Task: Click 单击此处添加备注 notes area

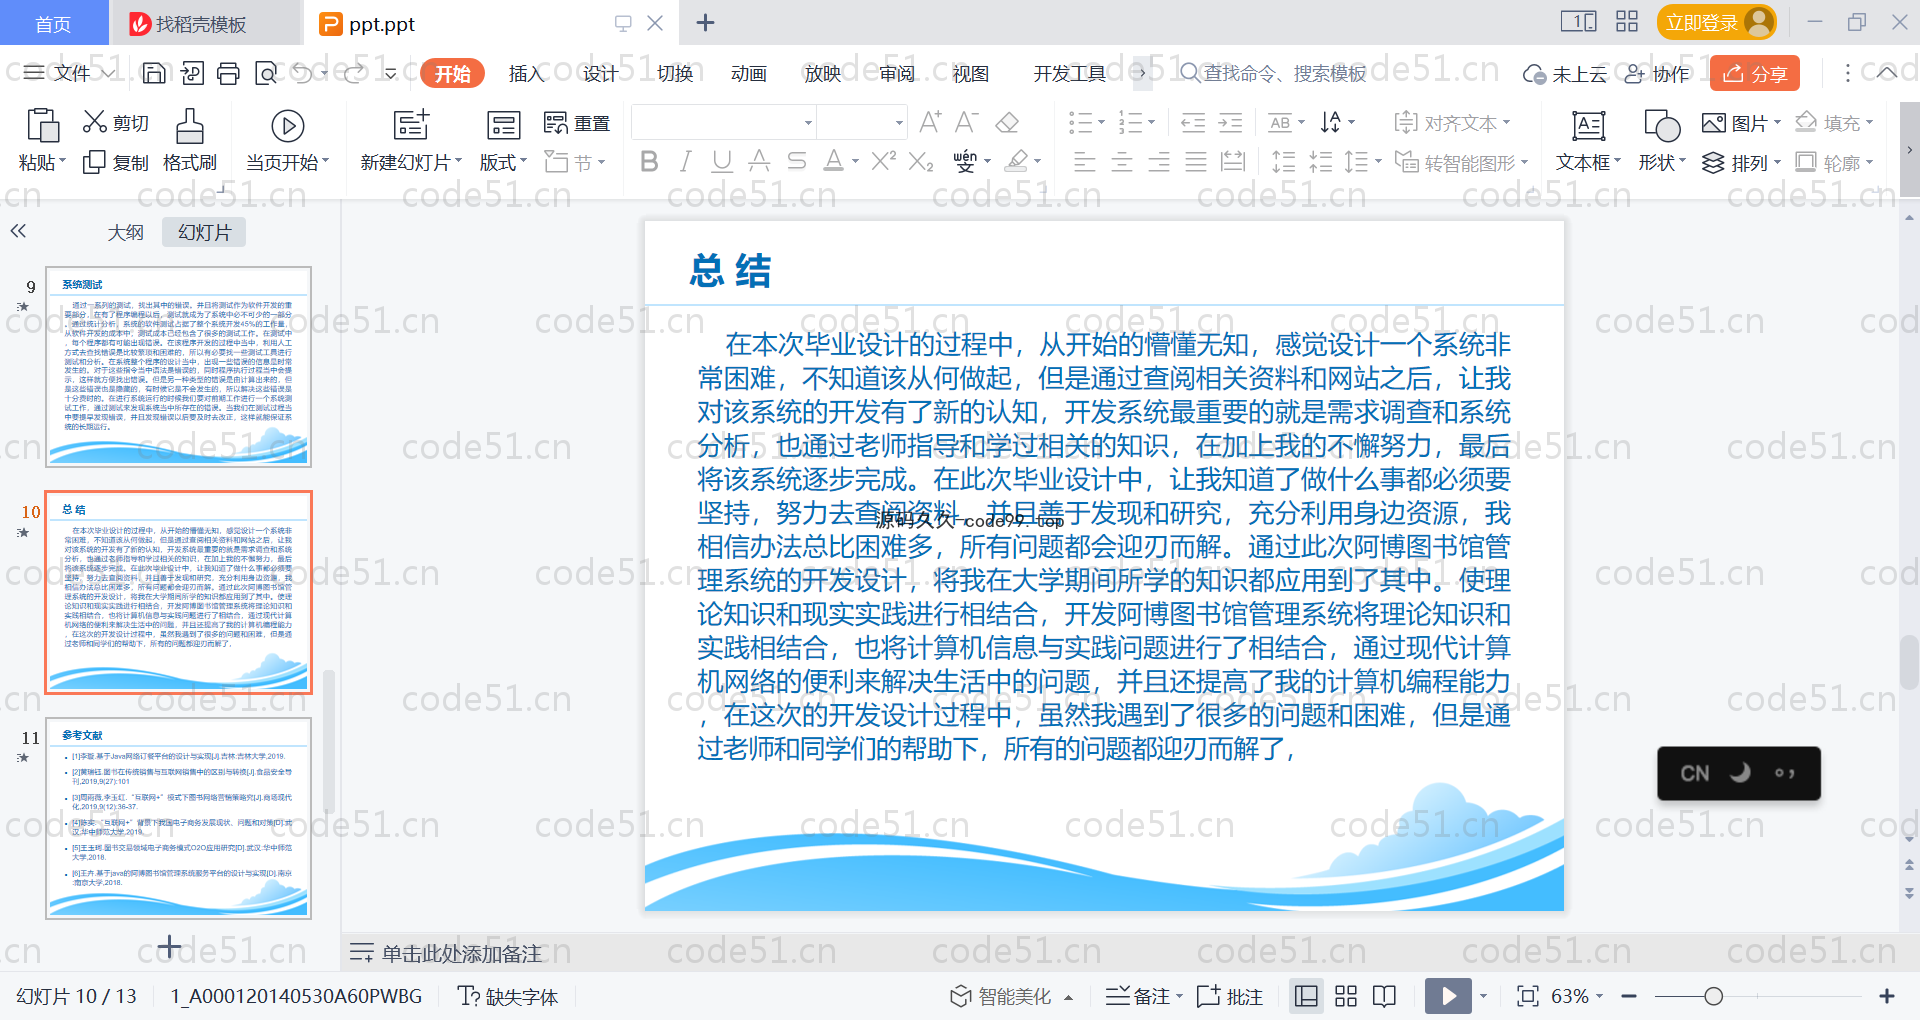Action: coord(461,953)
